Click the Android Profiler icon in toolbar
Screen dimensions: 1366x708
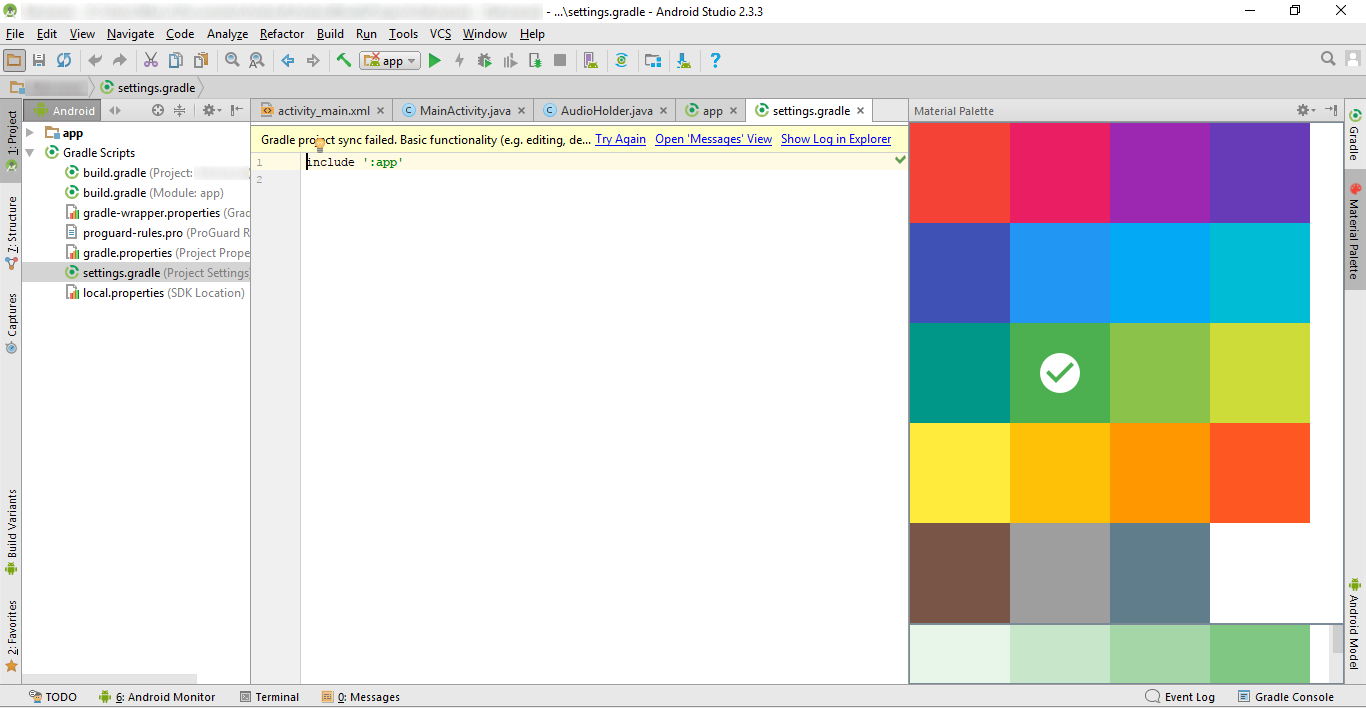pos(510,60)
